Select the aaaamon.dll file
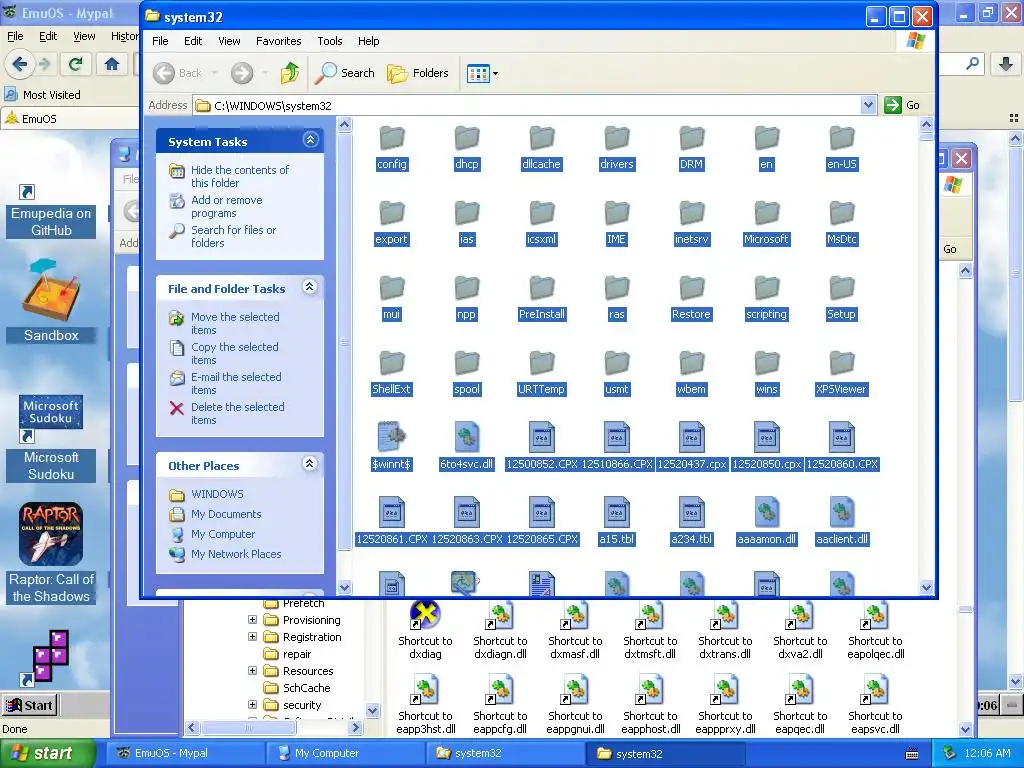The height and width of the screenshot is (768, 1024). [766, 522]
